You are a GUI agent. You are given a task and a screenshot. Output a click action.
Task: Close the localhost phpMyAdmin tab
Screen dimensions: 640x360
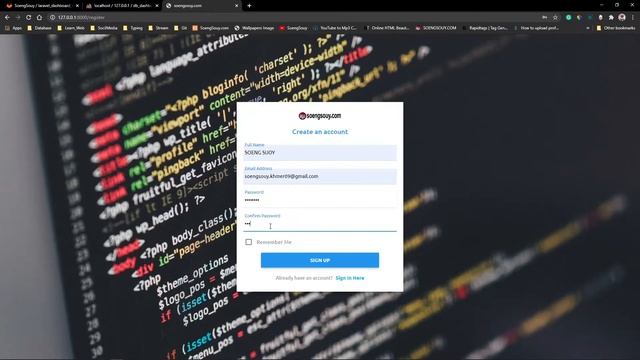[157, 6]
